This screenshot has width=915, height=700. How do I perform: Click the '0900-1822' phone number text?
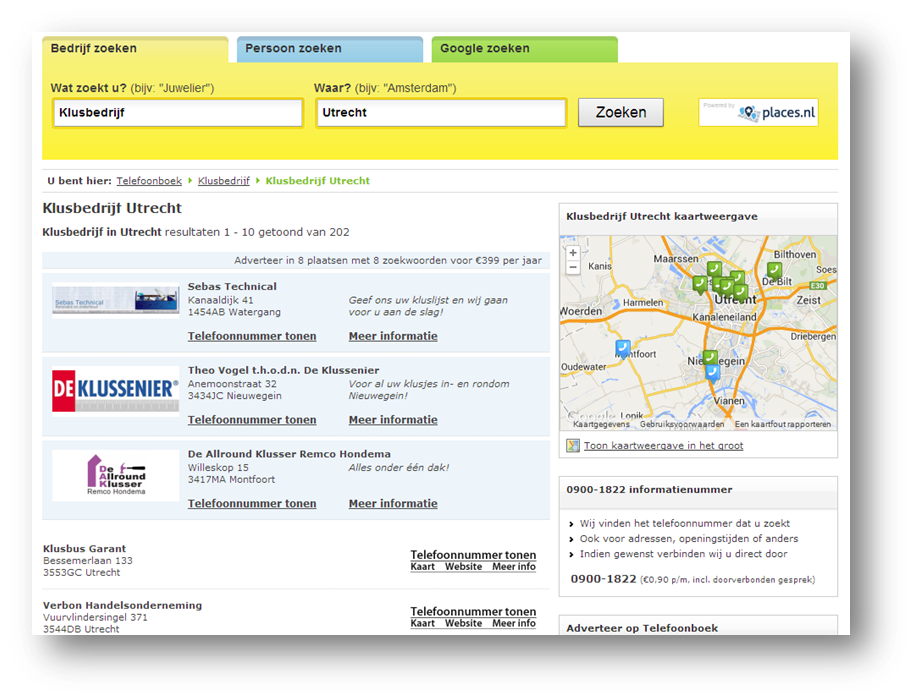(x=603, y=579)
